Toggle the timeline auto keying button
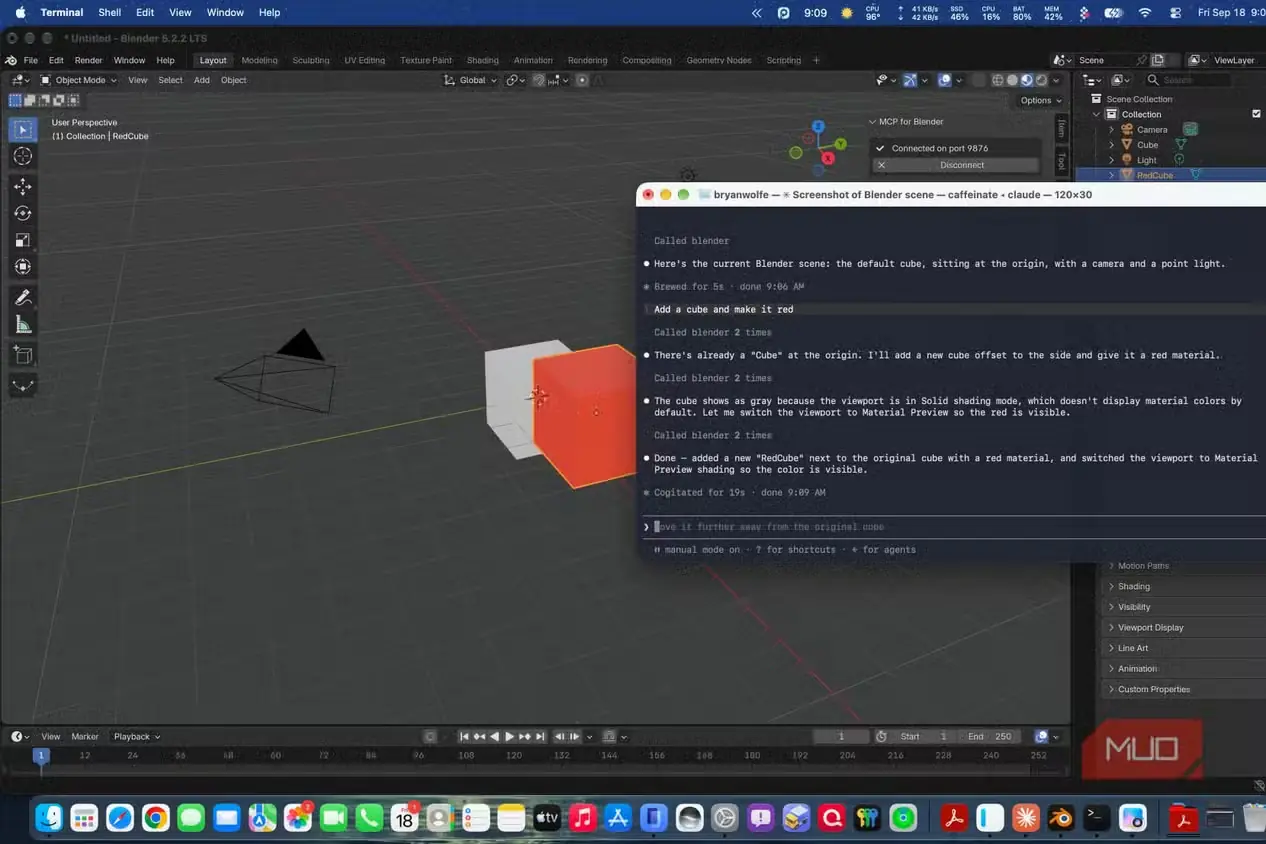This screenshot has height=844, width=1266. click(430, 736)
